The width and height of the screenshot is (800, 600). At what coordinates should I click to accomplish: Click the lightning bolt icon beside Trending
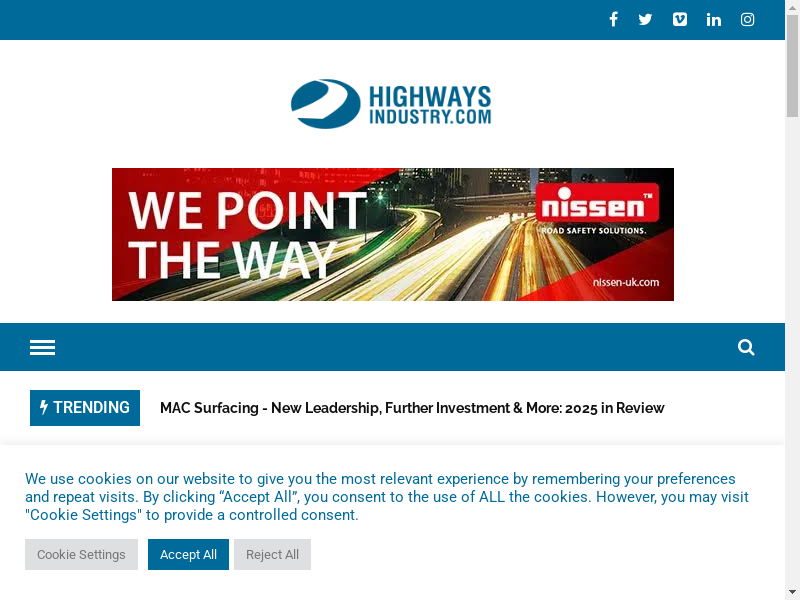pos(44,407)
